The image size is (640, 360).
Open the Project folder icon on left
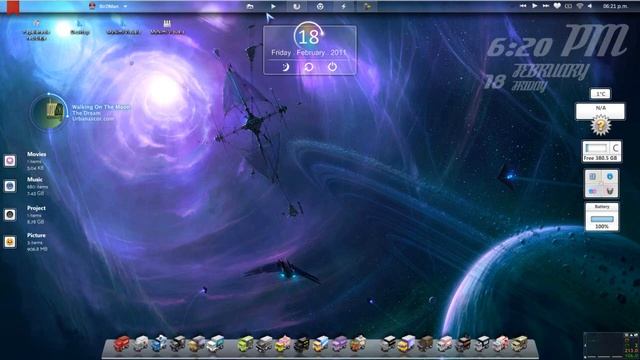(10, 215)
